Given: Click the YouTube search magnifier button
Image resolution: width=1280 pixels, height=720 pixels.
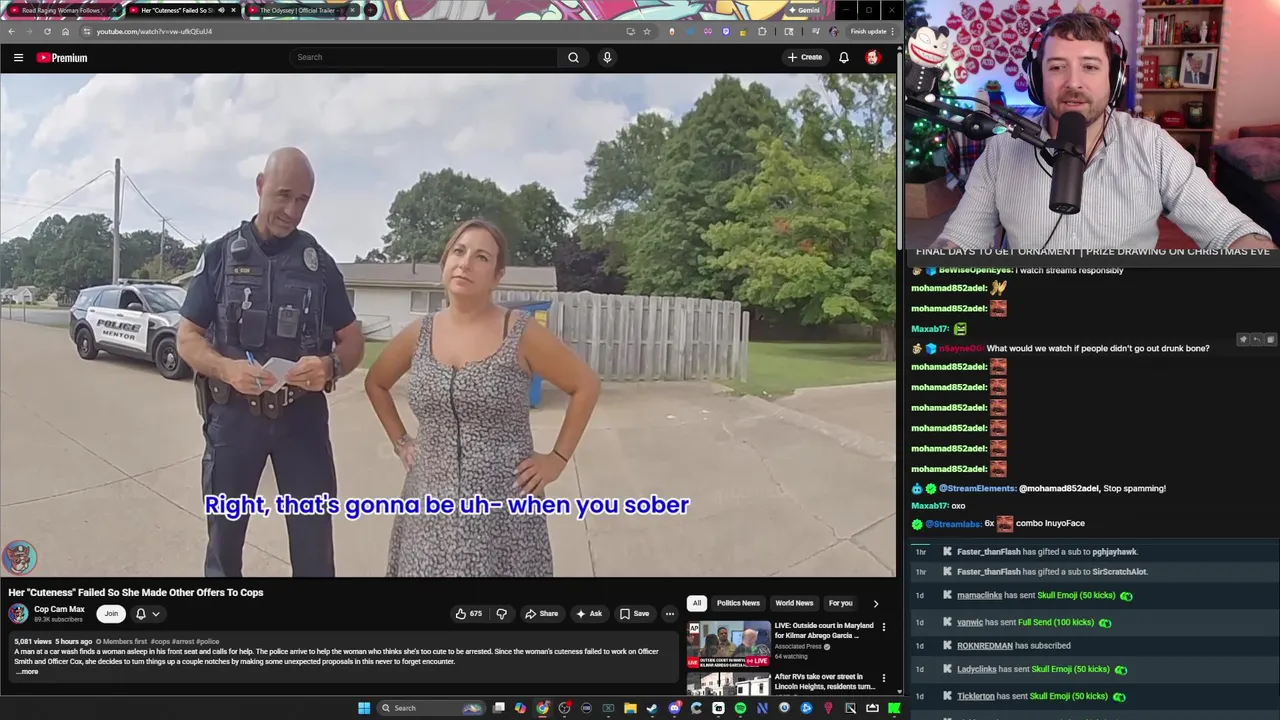Looking at the screenshot, I should [x=573, y=57].
